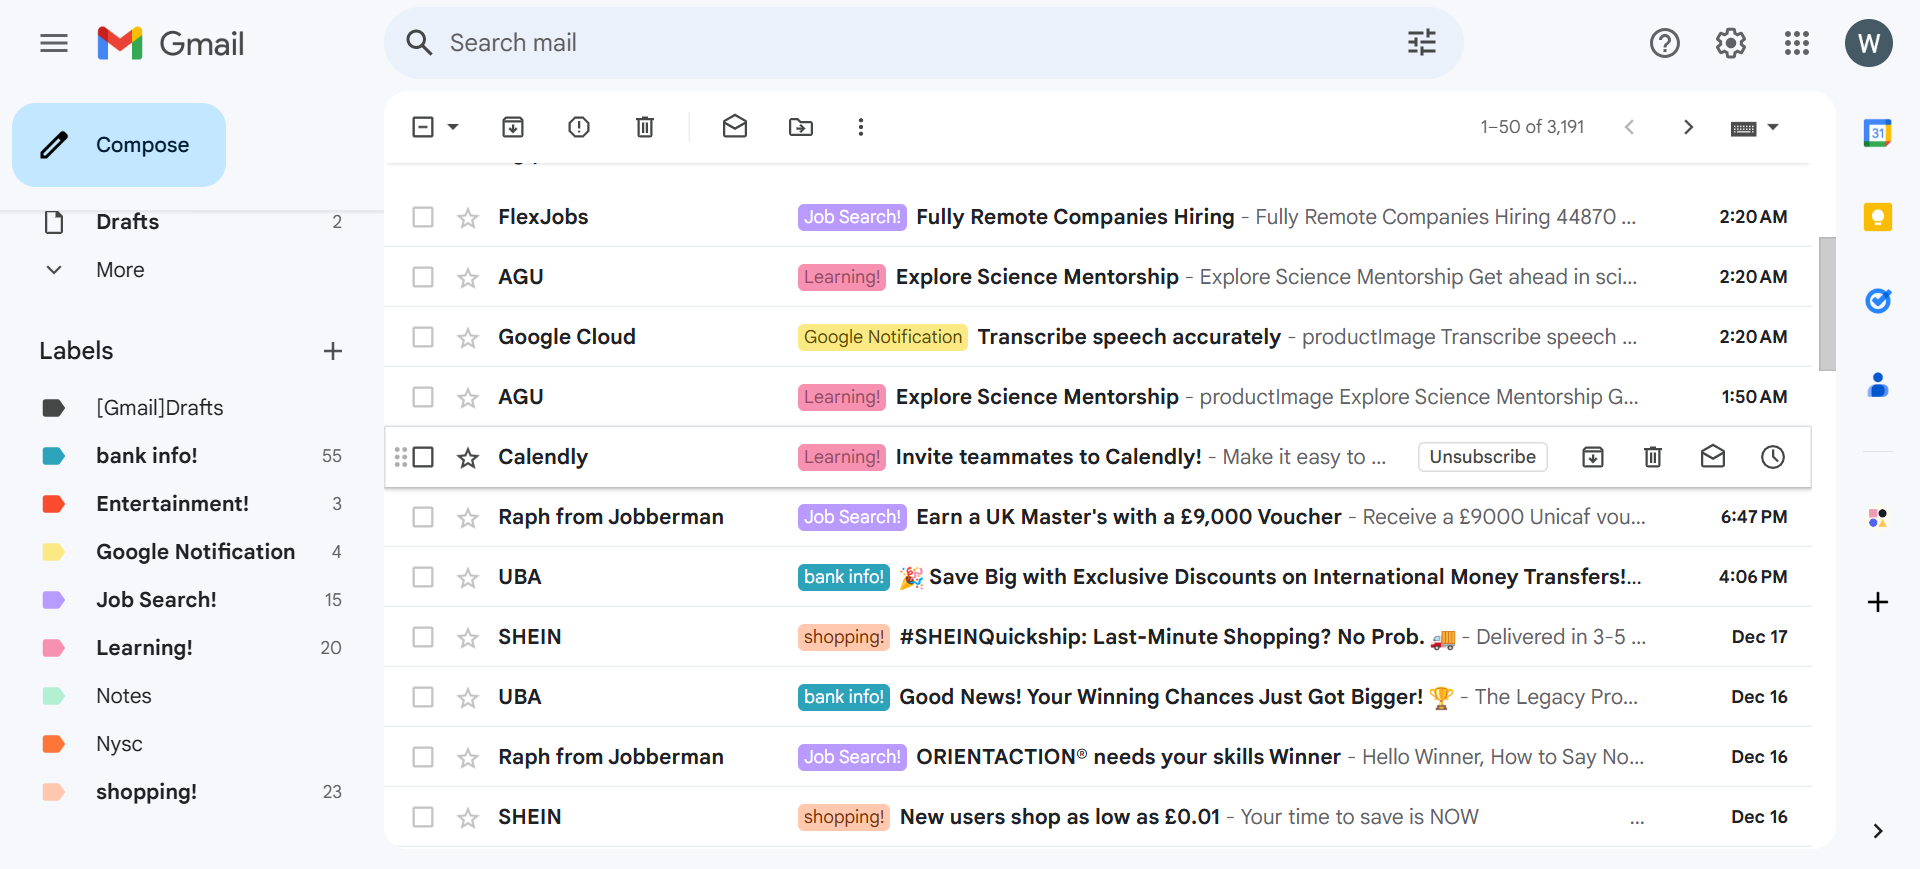Open the Support help icon
This screenshot has height=869, width=1920.
pos(1665,43)
